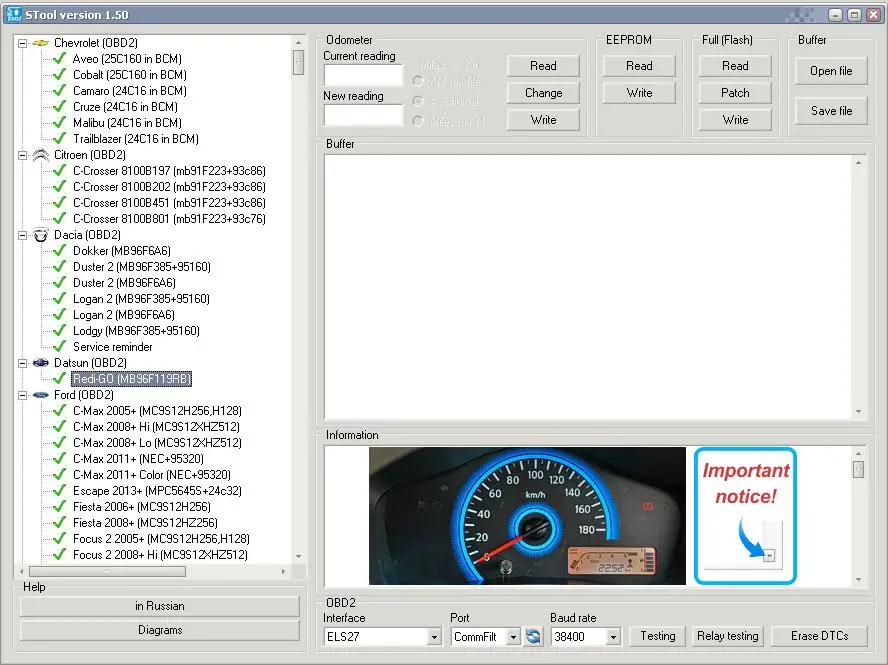Click the checkmark beside Redi-GO entry
Image resolution: width=888 pixels, height=665 pixels.
pyautogui.click(x=59, y=378)
